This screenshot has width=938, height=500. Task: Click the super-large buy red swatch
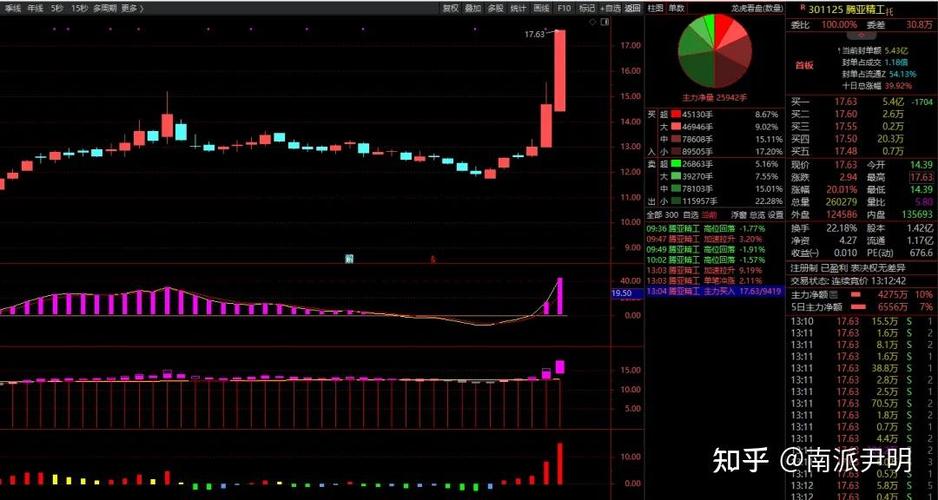[x=675, y=114]
